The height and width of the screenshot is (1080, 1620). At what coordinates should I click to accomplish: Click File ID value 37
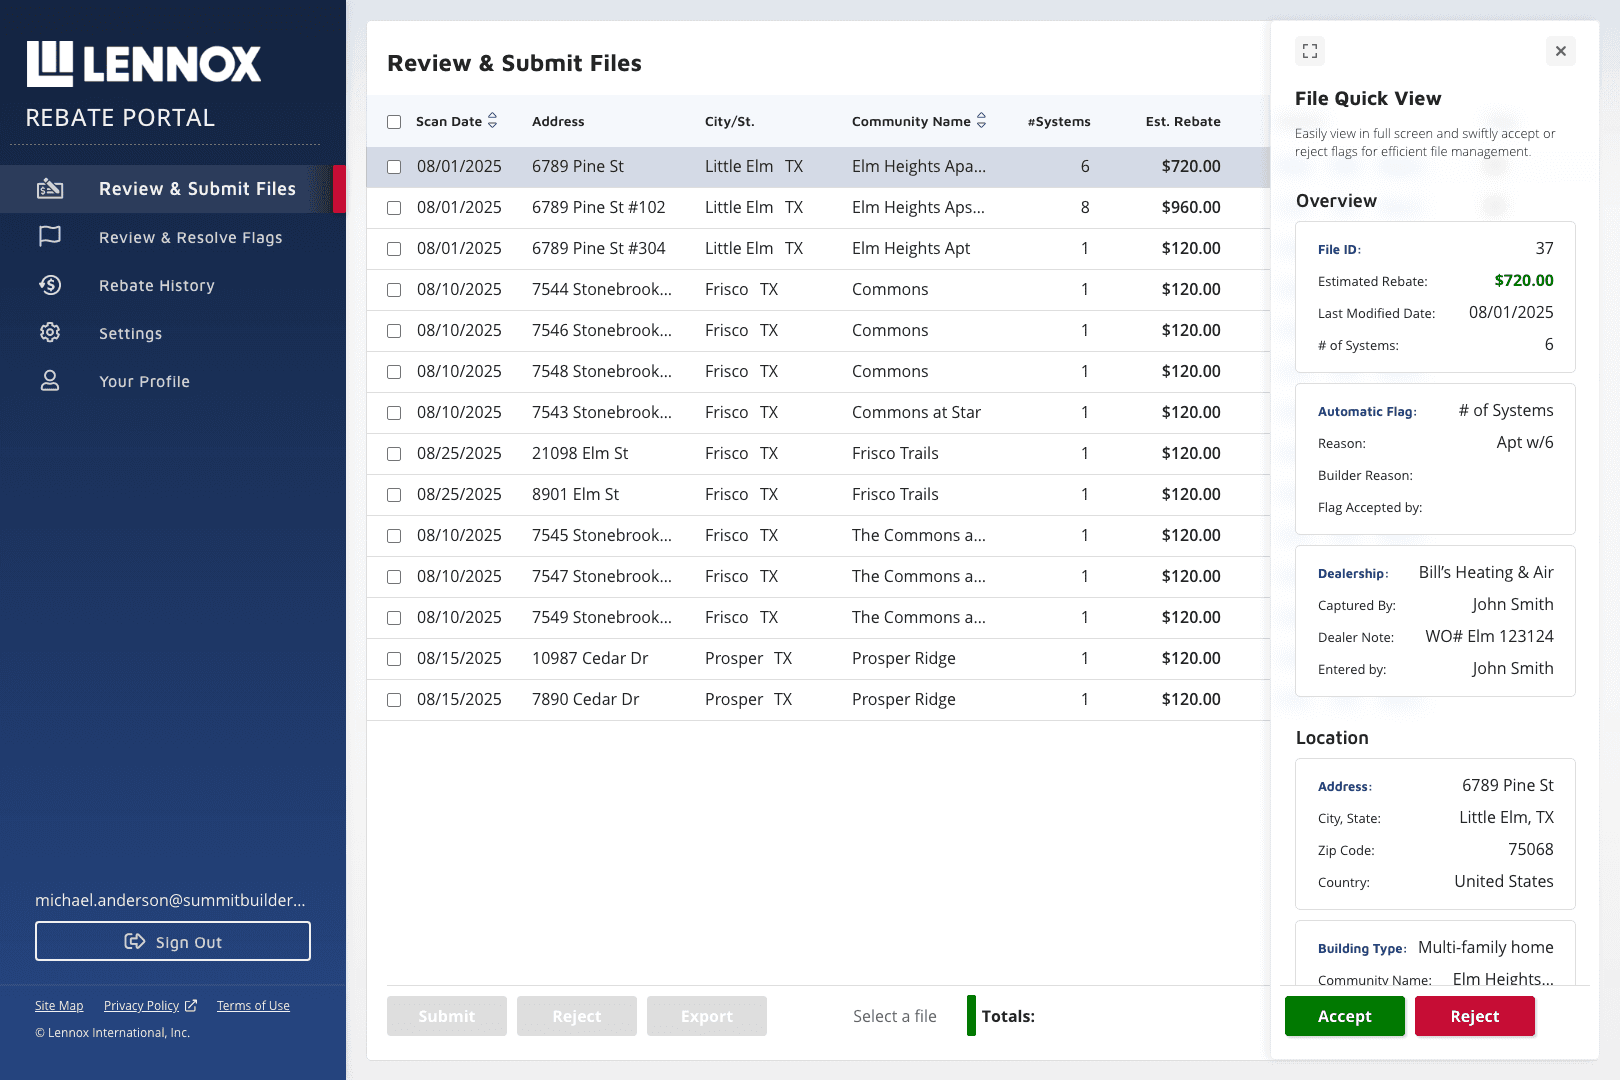point(1544,248)
